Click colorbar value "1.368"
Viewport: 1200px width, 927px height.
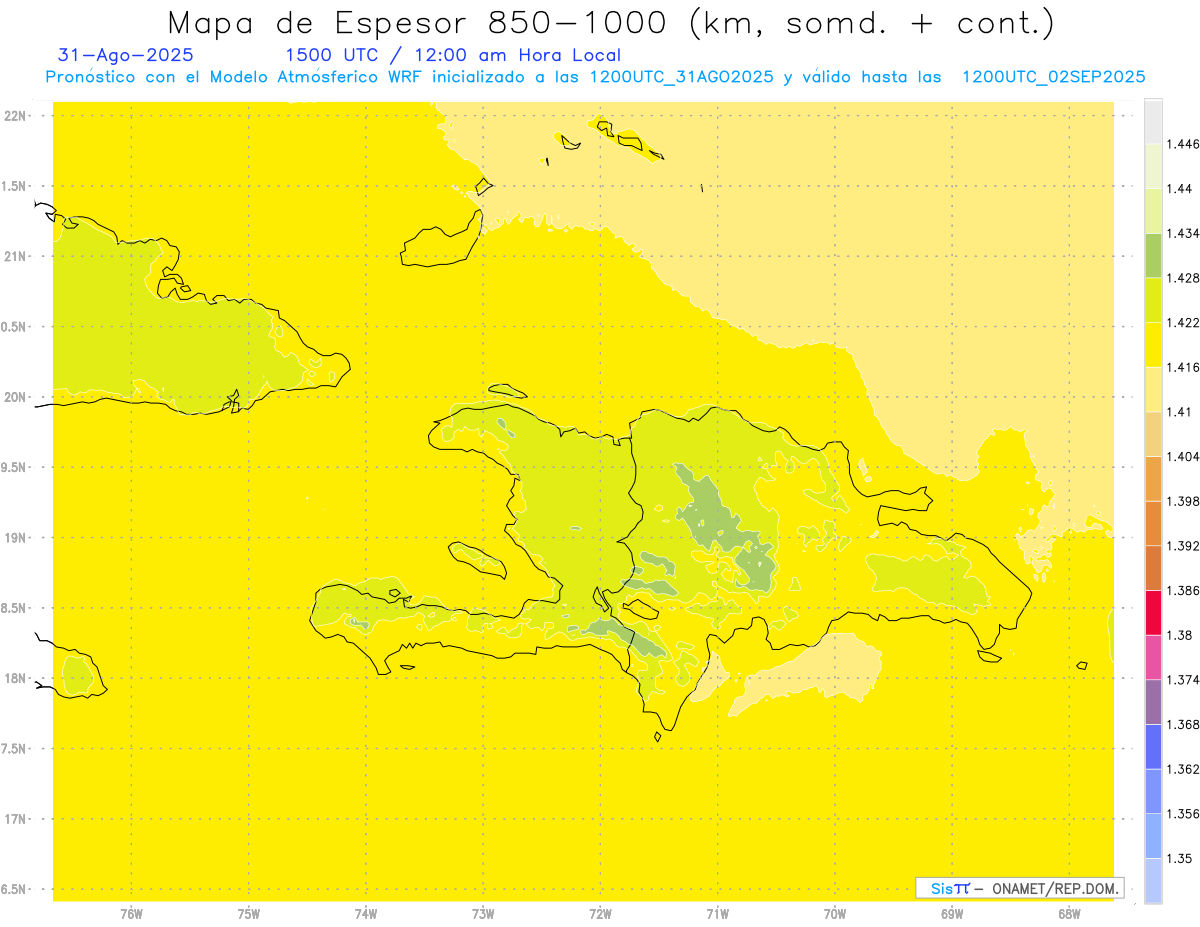click(1183, 724)
